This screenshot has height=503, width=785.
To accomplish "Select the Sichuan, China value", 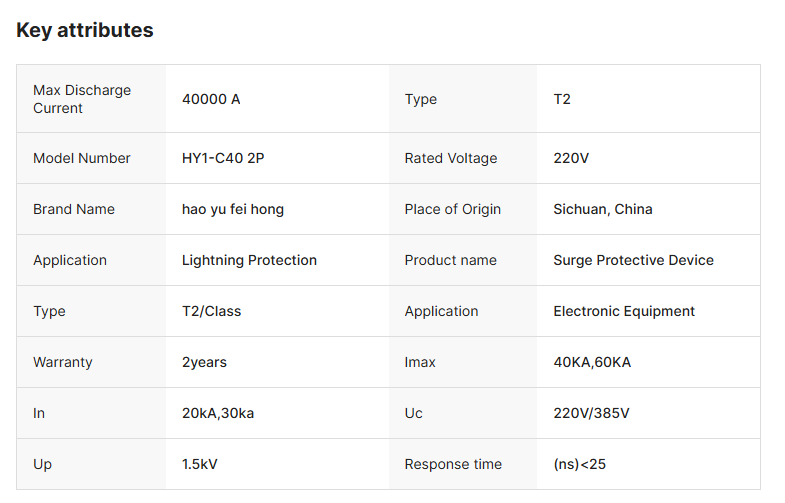I will (603, 209).
